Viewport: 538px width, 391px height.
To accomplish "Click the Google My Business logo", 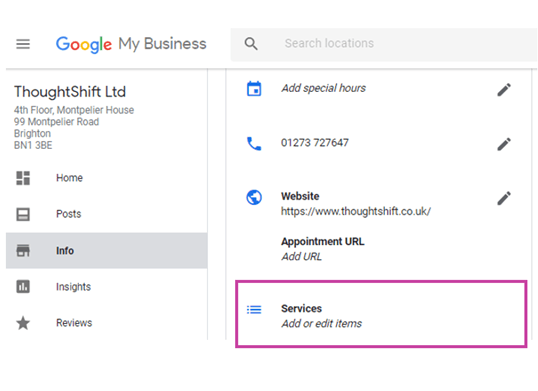I will pyautogui.click(x=131, y=44).
